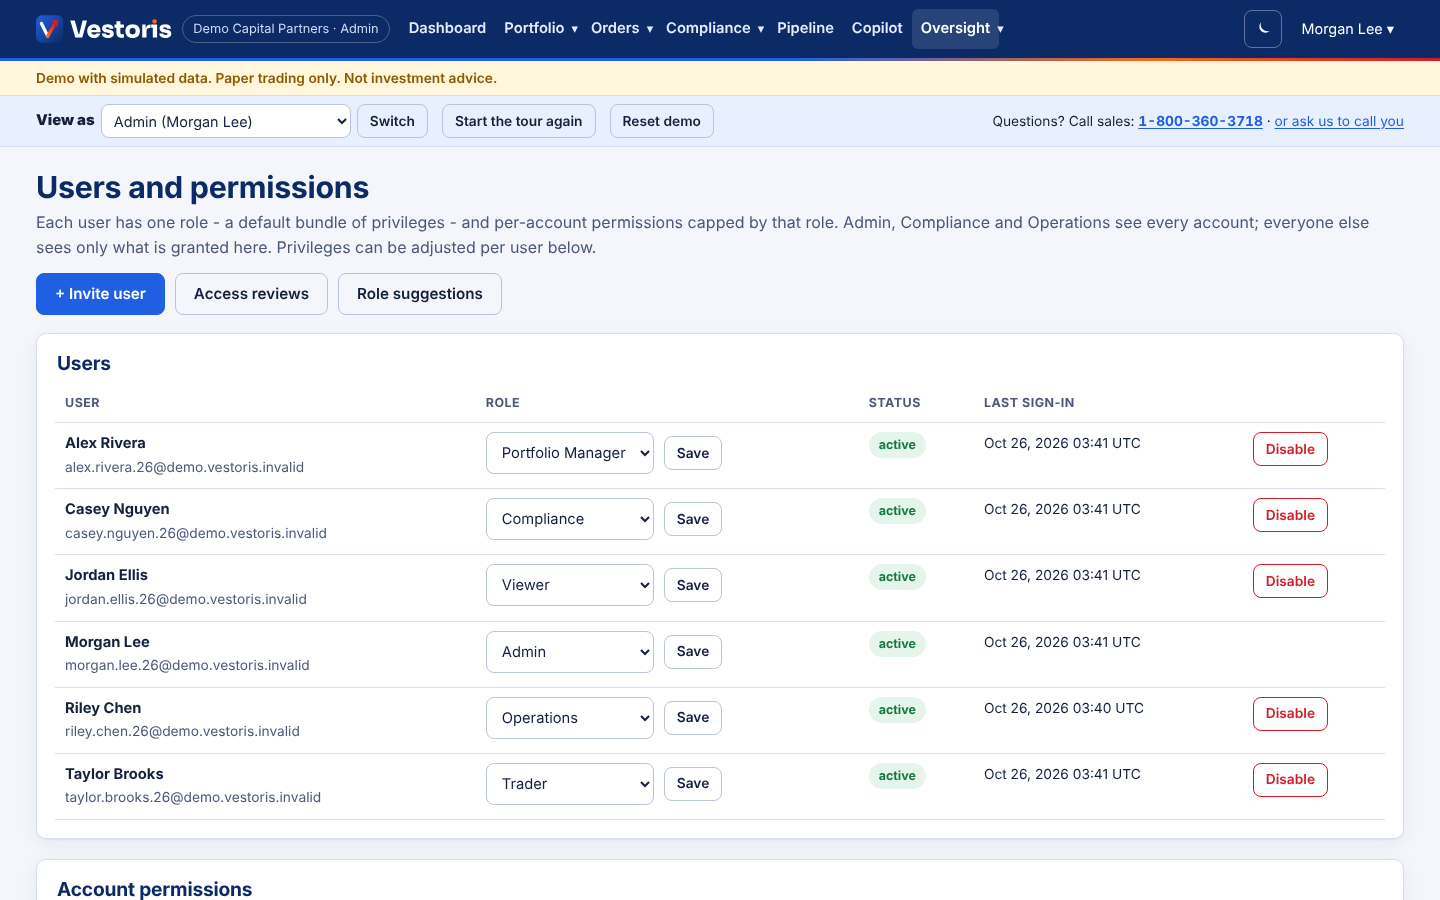This screenshot has width=1440, height=900.
Task: Expand the Compliance menu
Action: (x=715, y=28)
